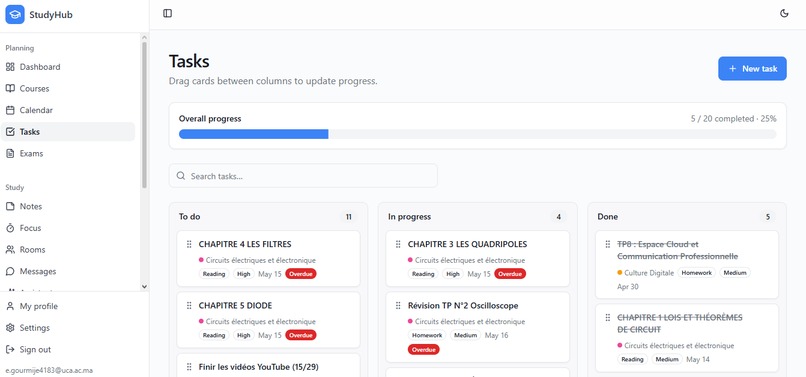Click the magnifier icon in search box
Viewport: 806px width, 377px height.
pos(180,176)
